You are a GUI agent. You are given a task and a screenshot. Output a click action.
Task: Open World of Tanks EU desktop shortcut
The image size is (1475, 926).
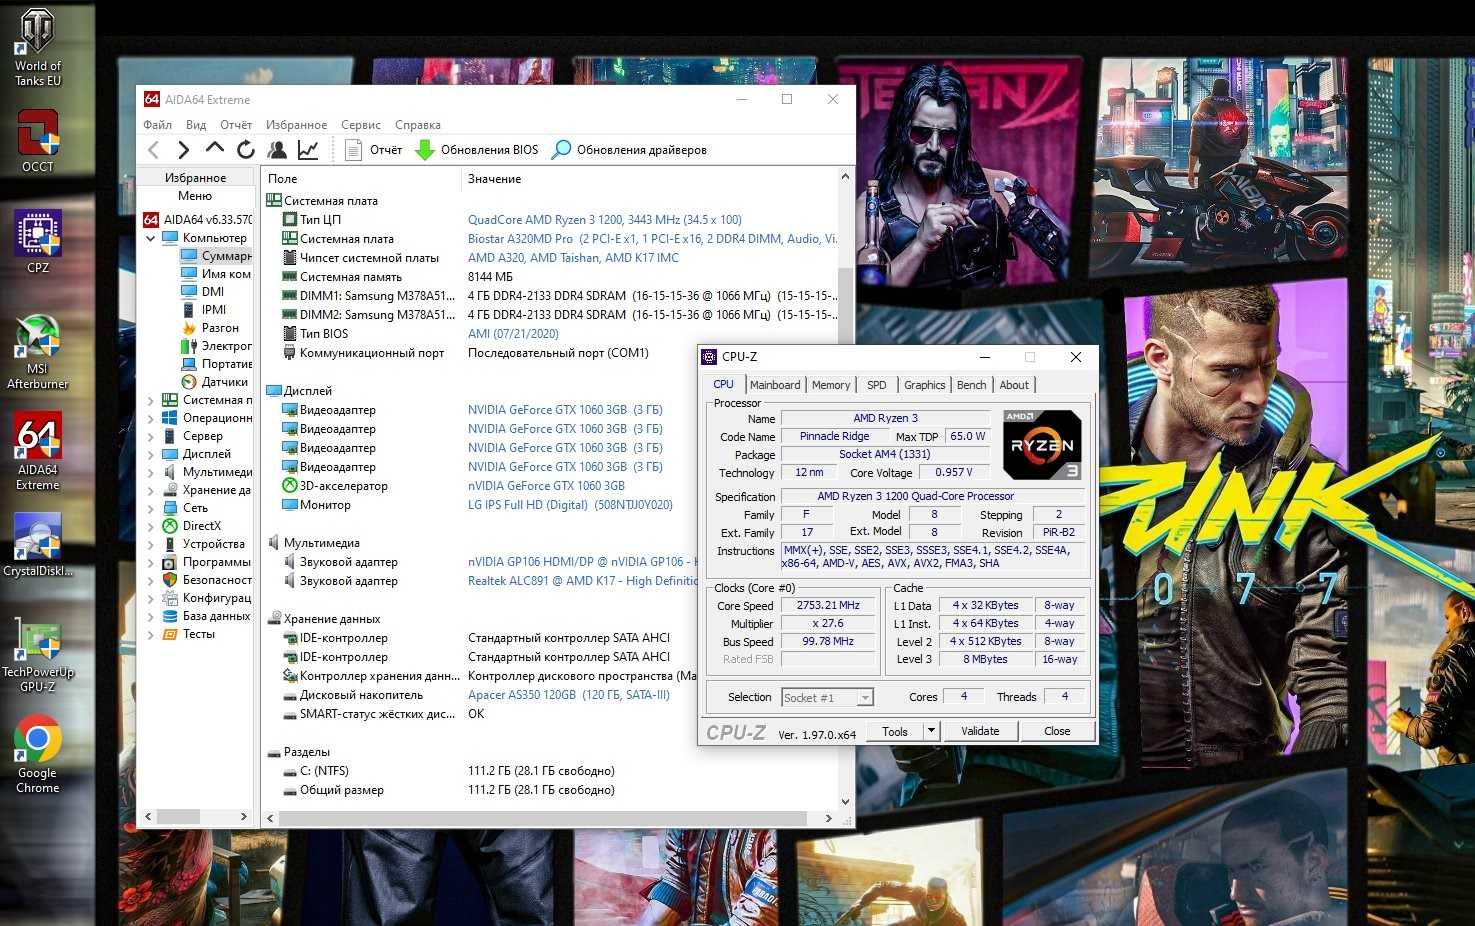coord(38,47)
